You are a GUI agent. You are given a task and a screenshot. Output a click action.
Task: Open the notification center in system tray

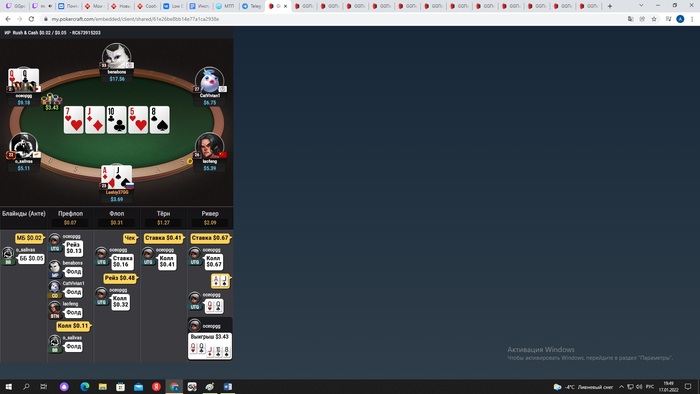688,386
